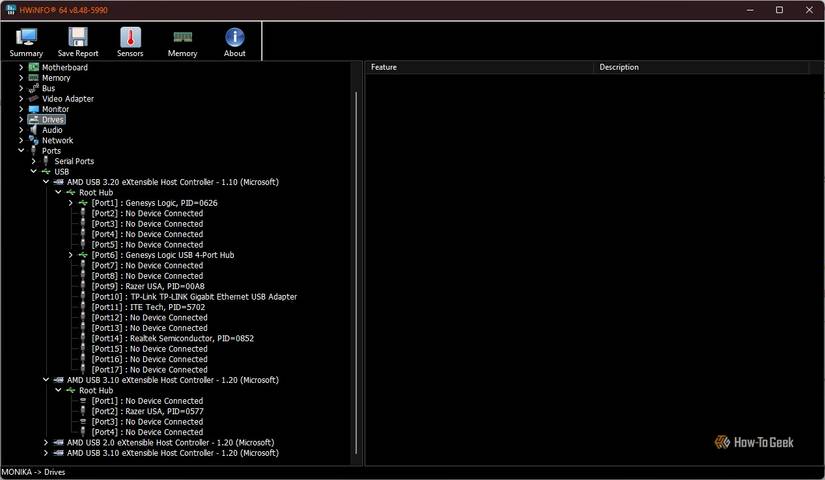The width and height of the screenshot is (825, 480).
Task: Click the USB icon beside Port6 Genesys hub
Action: tap(83, 255)
